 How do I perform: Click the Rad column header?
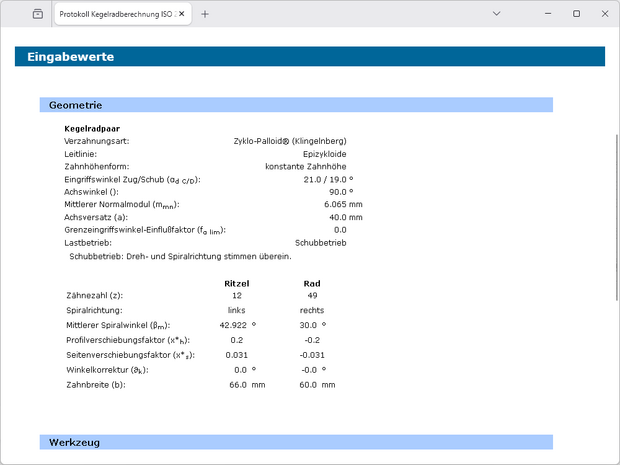coord(311,283)
